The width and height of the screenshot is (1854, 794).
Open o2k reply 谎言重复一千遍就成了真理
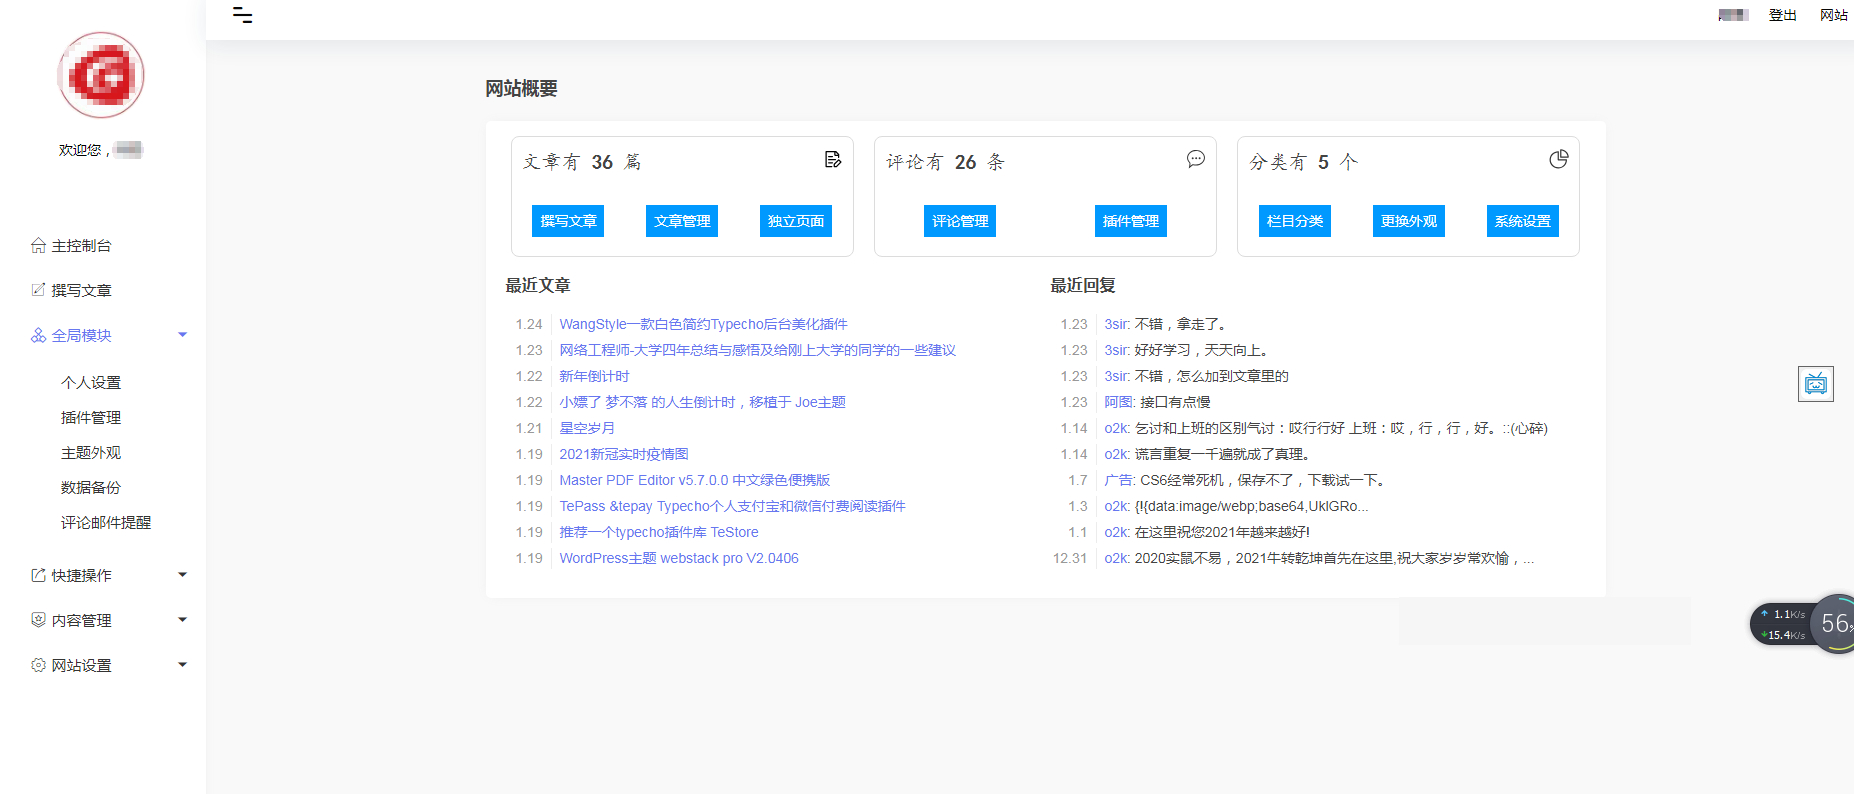coord(1207,454)
